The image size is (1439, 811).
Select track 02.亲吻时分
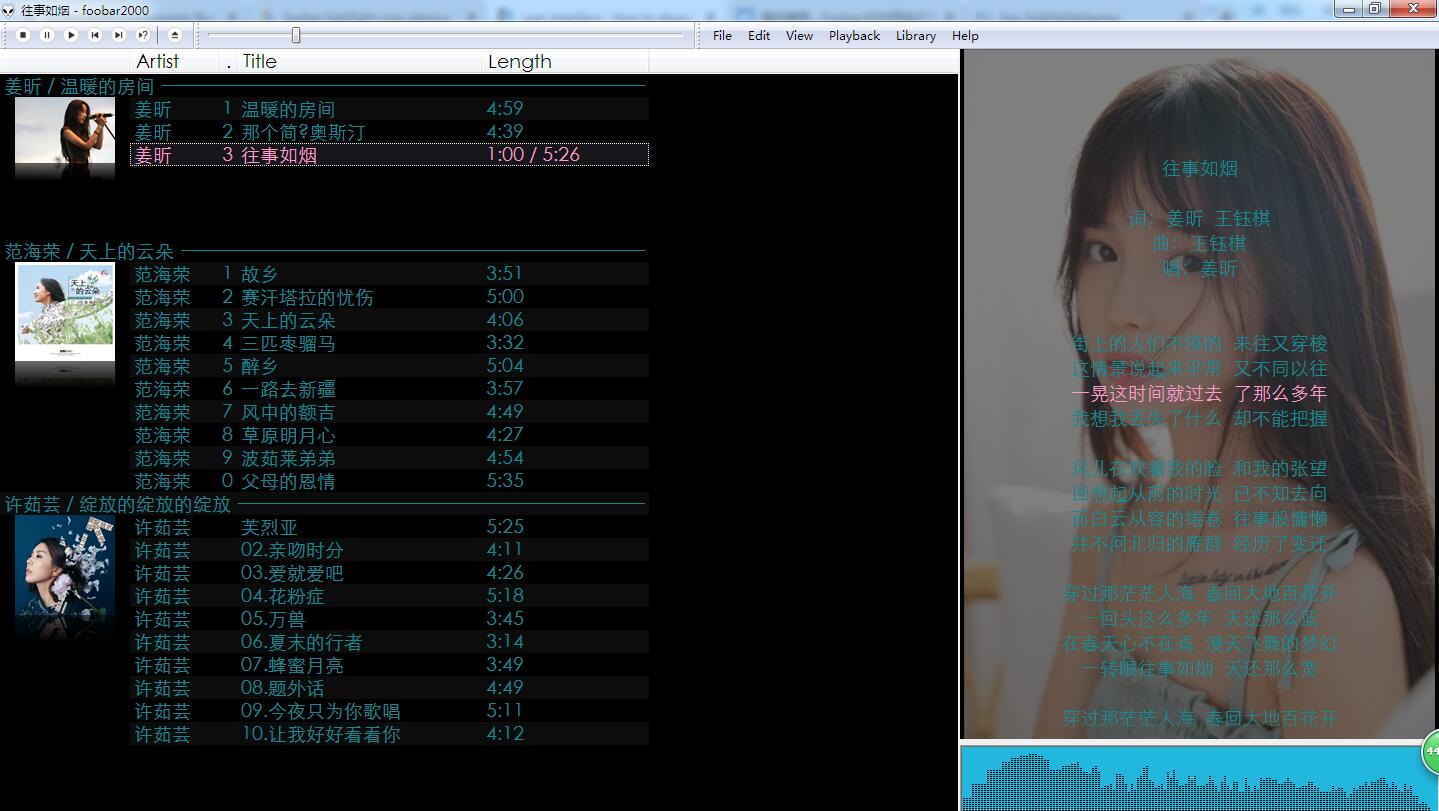(390, 549)
